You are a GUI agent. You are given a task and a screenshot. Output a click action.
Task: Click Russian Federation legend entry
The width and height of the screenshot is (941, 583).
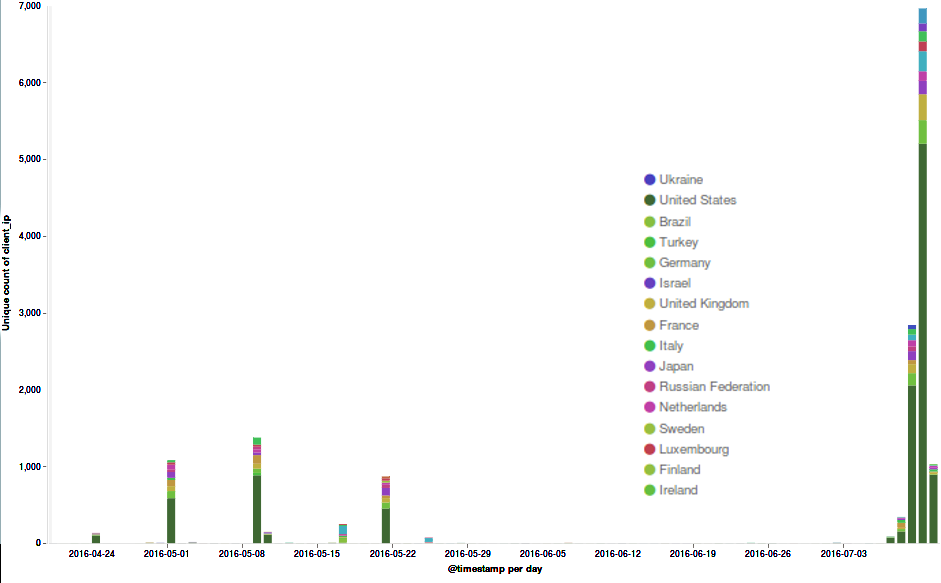[x=714, y=387]
